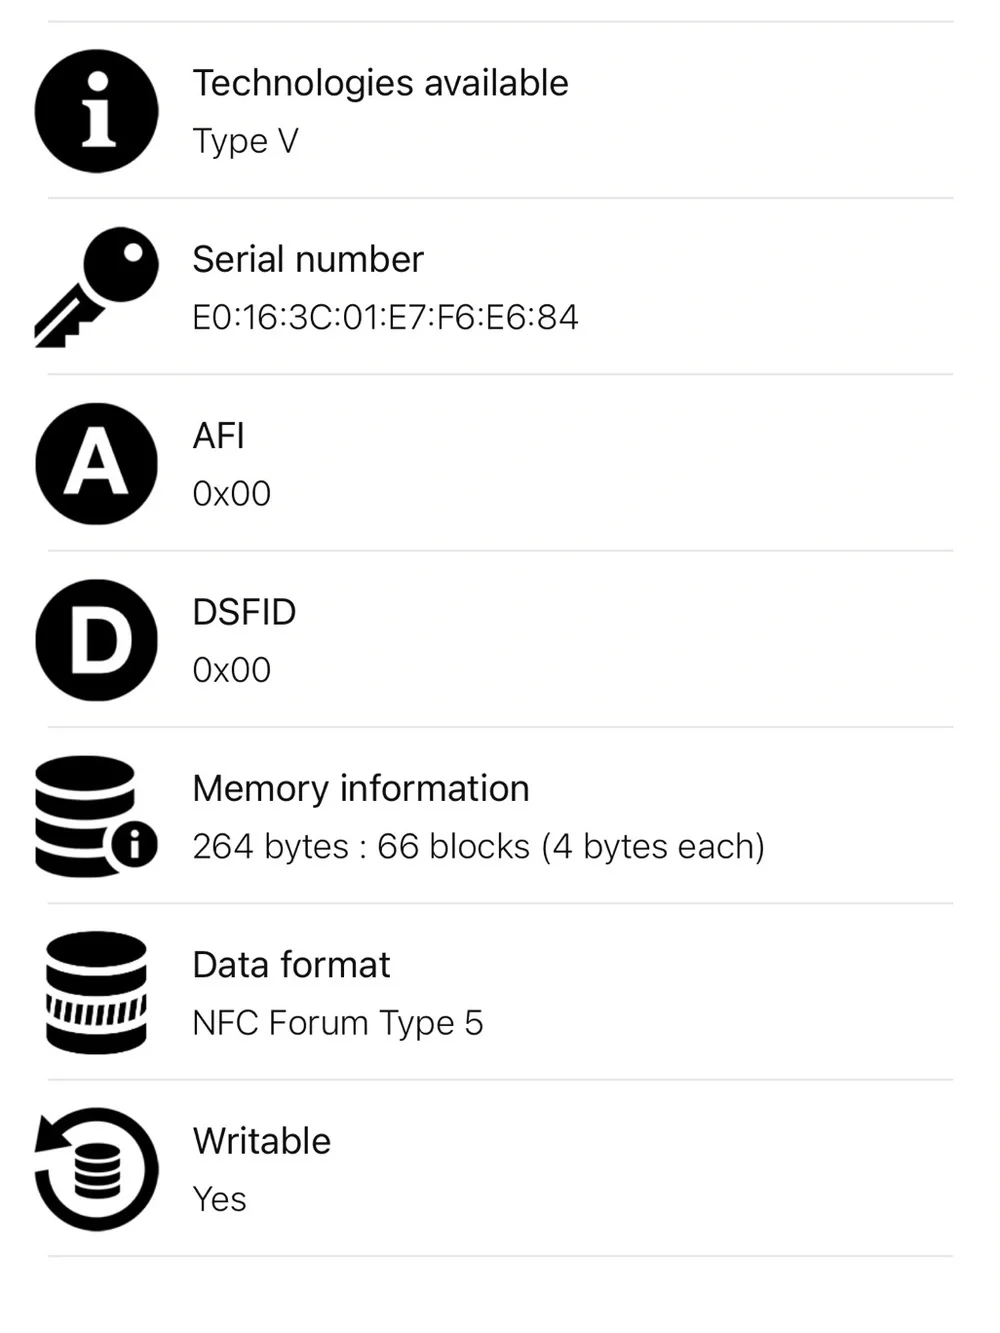The width and height of the screenshot is (1000, 1333).
Task: Select serial value E0:16:3C:01:E7:F6:E6:84
Action: [x=385, y=317]
